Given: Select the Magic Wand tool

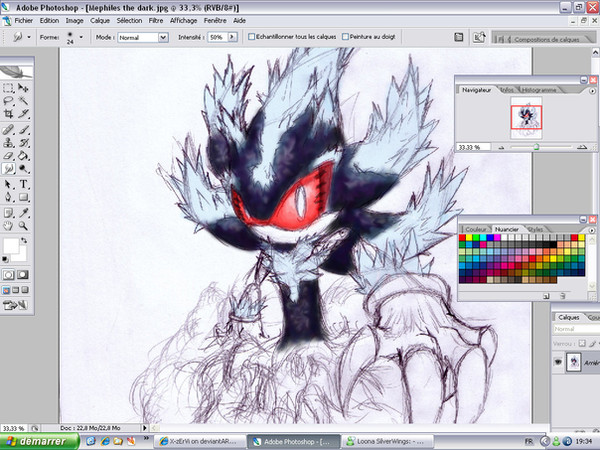Looking at the screenshot, I should pyautogui.click(x=23, y=101).
